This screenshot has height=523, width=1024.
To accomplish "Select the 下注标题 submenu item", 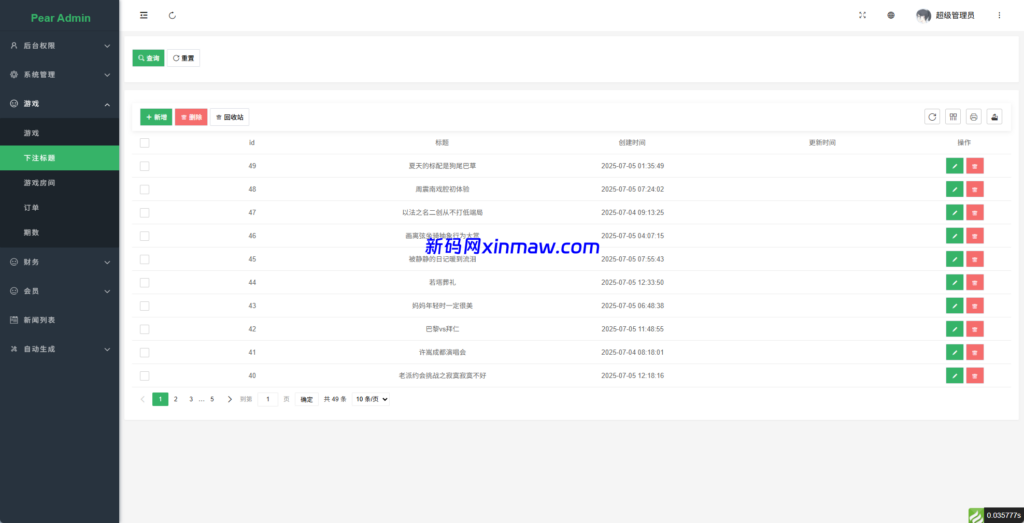I will pyautogui.click(x=59, y=158).
